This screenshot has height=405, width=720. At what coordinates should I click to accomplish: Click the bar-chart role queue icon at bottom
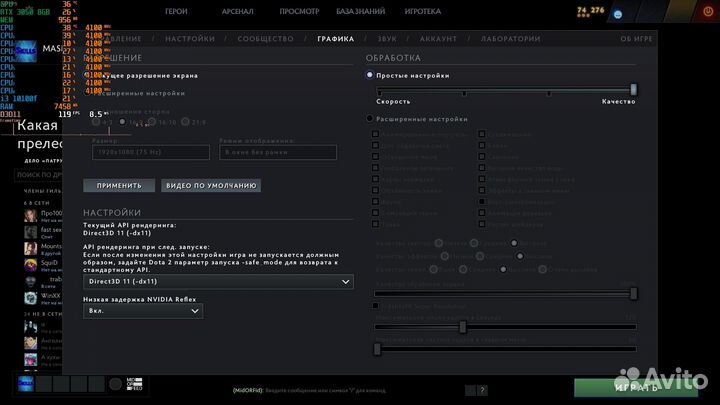pos(135,383)
